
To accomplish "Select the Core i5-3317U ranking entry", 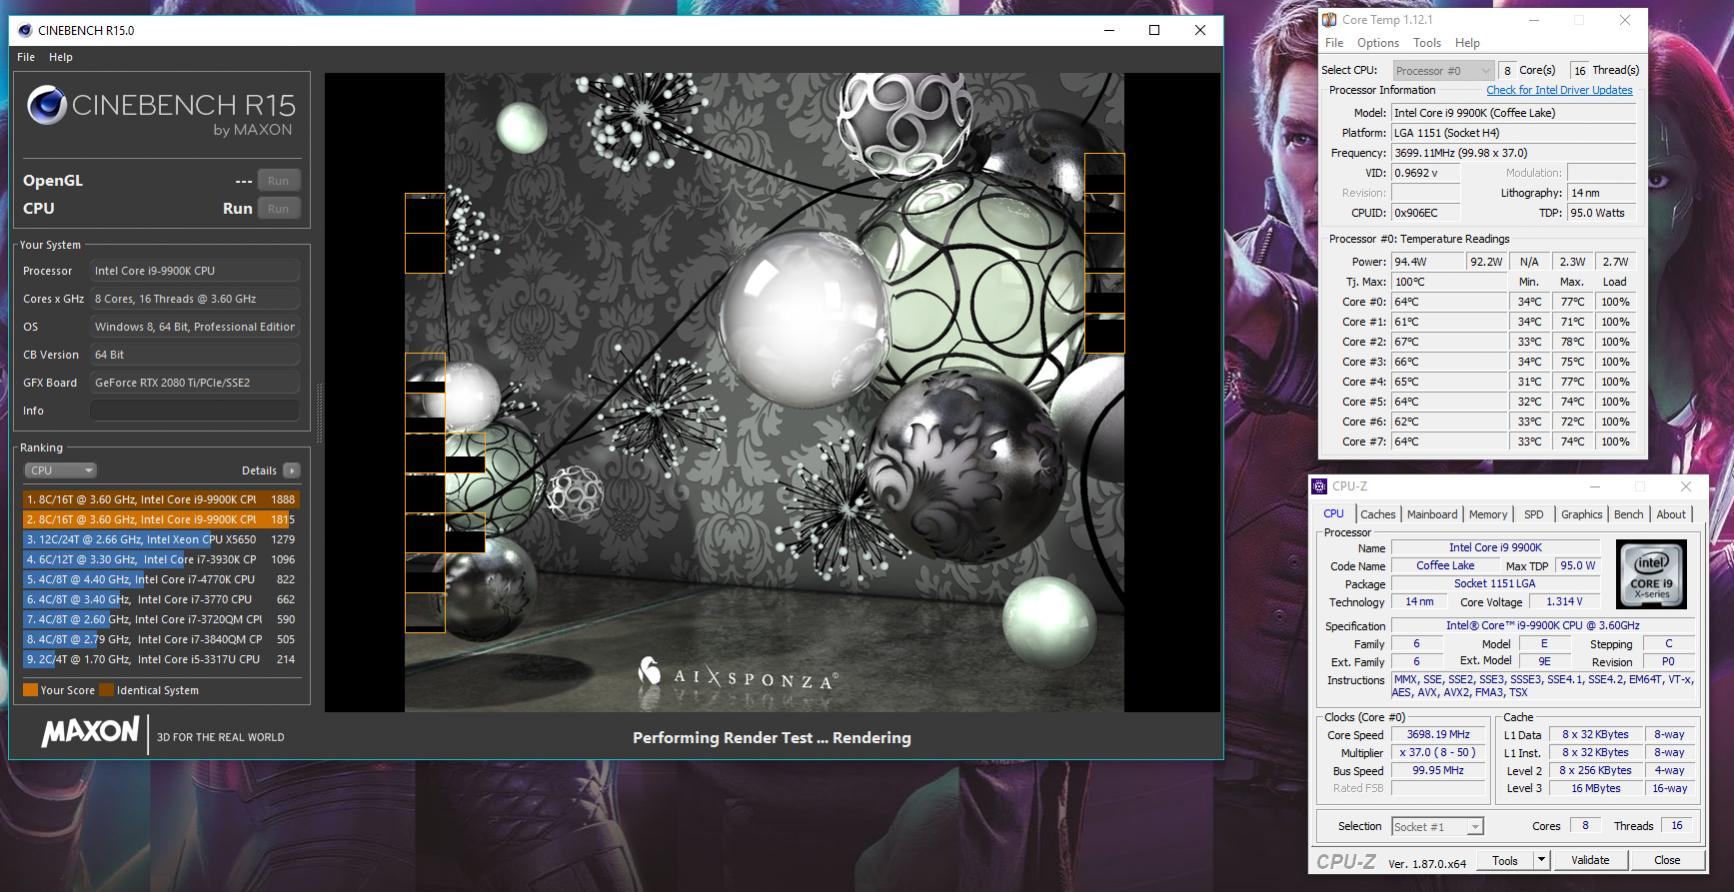I will pos(161,659).
